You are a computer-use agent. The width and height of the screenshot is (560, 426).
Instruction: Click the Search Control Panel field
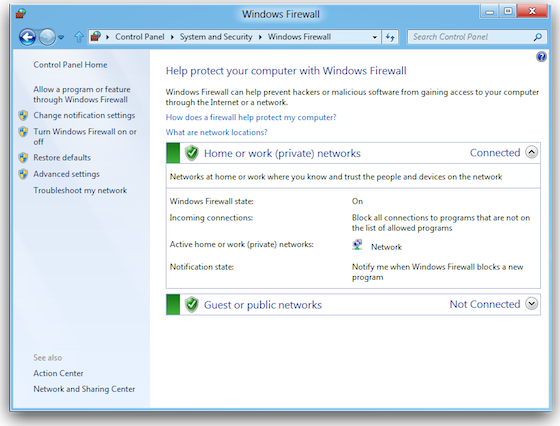click(x=477, y=37)
